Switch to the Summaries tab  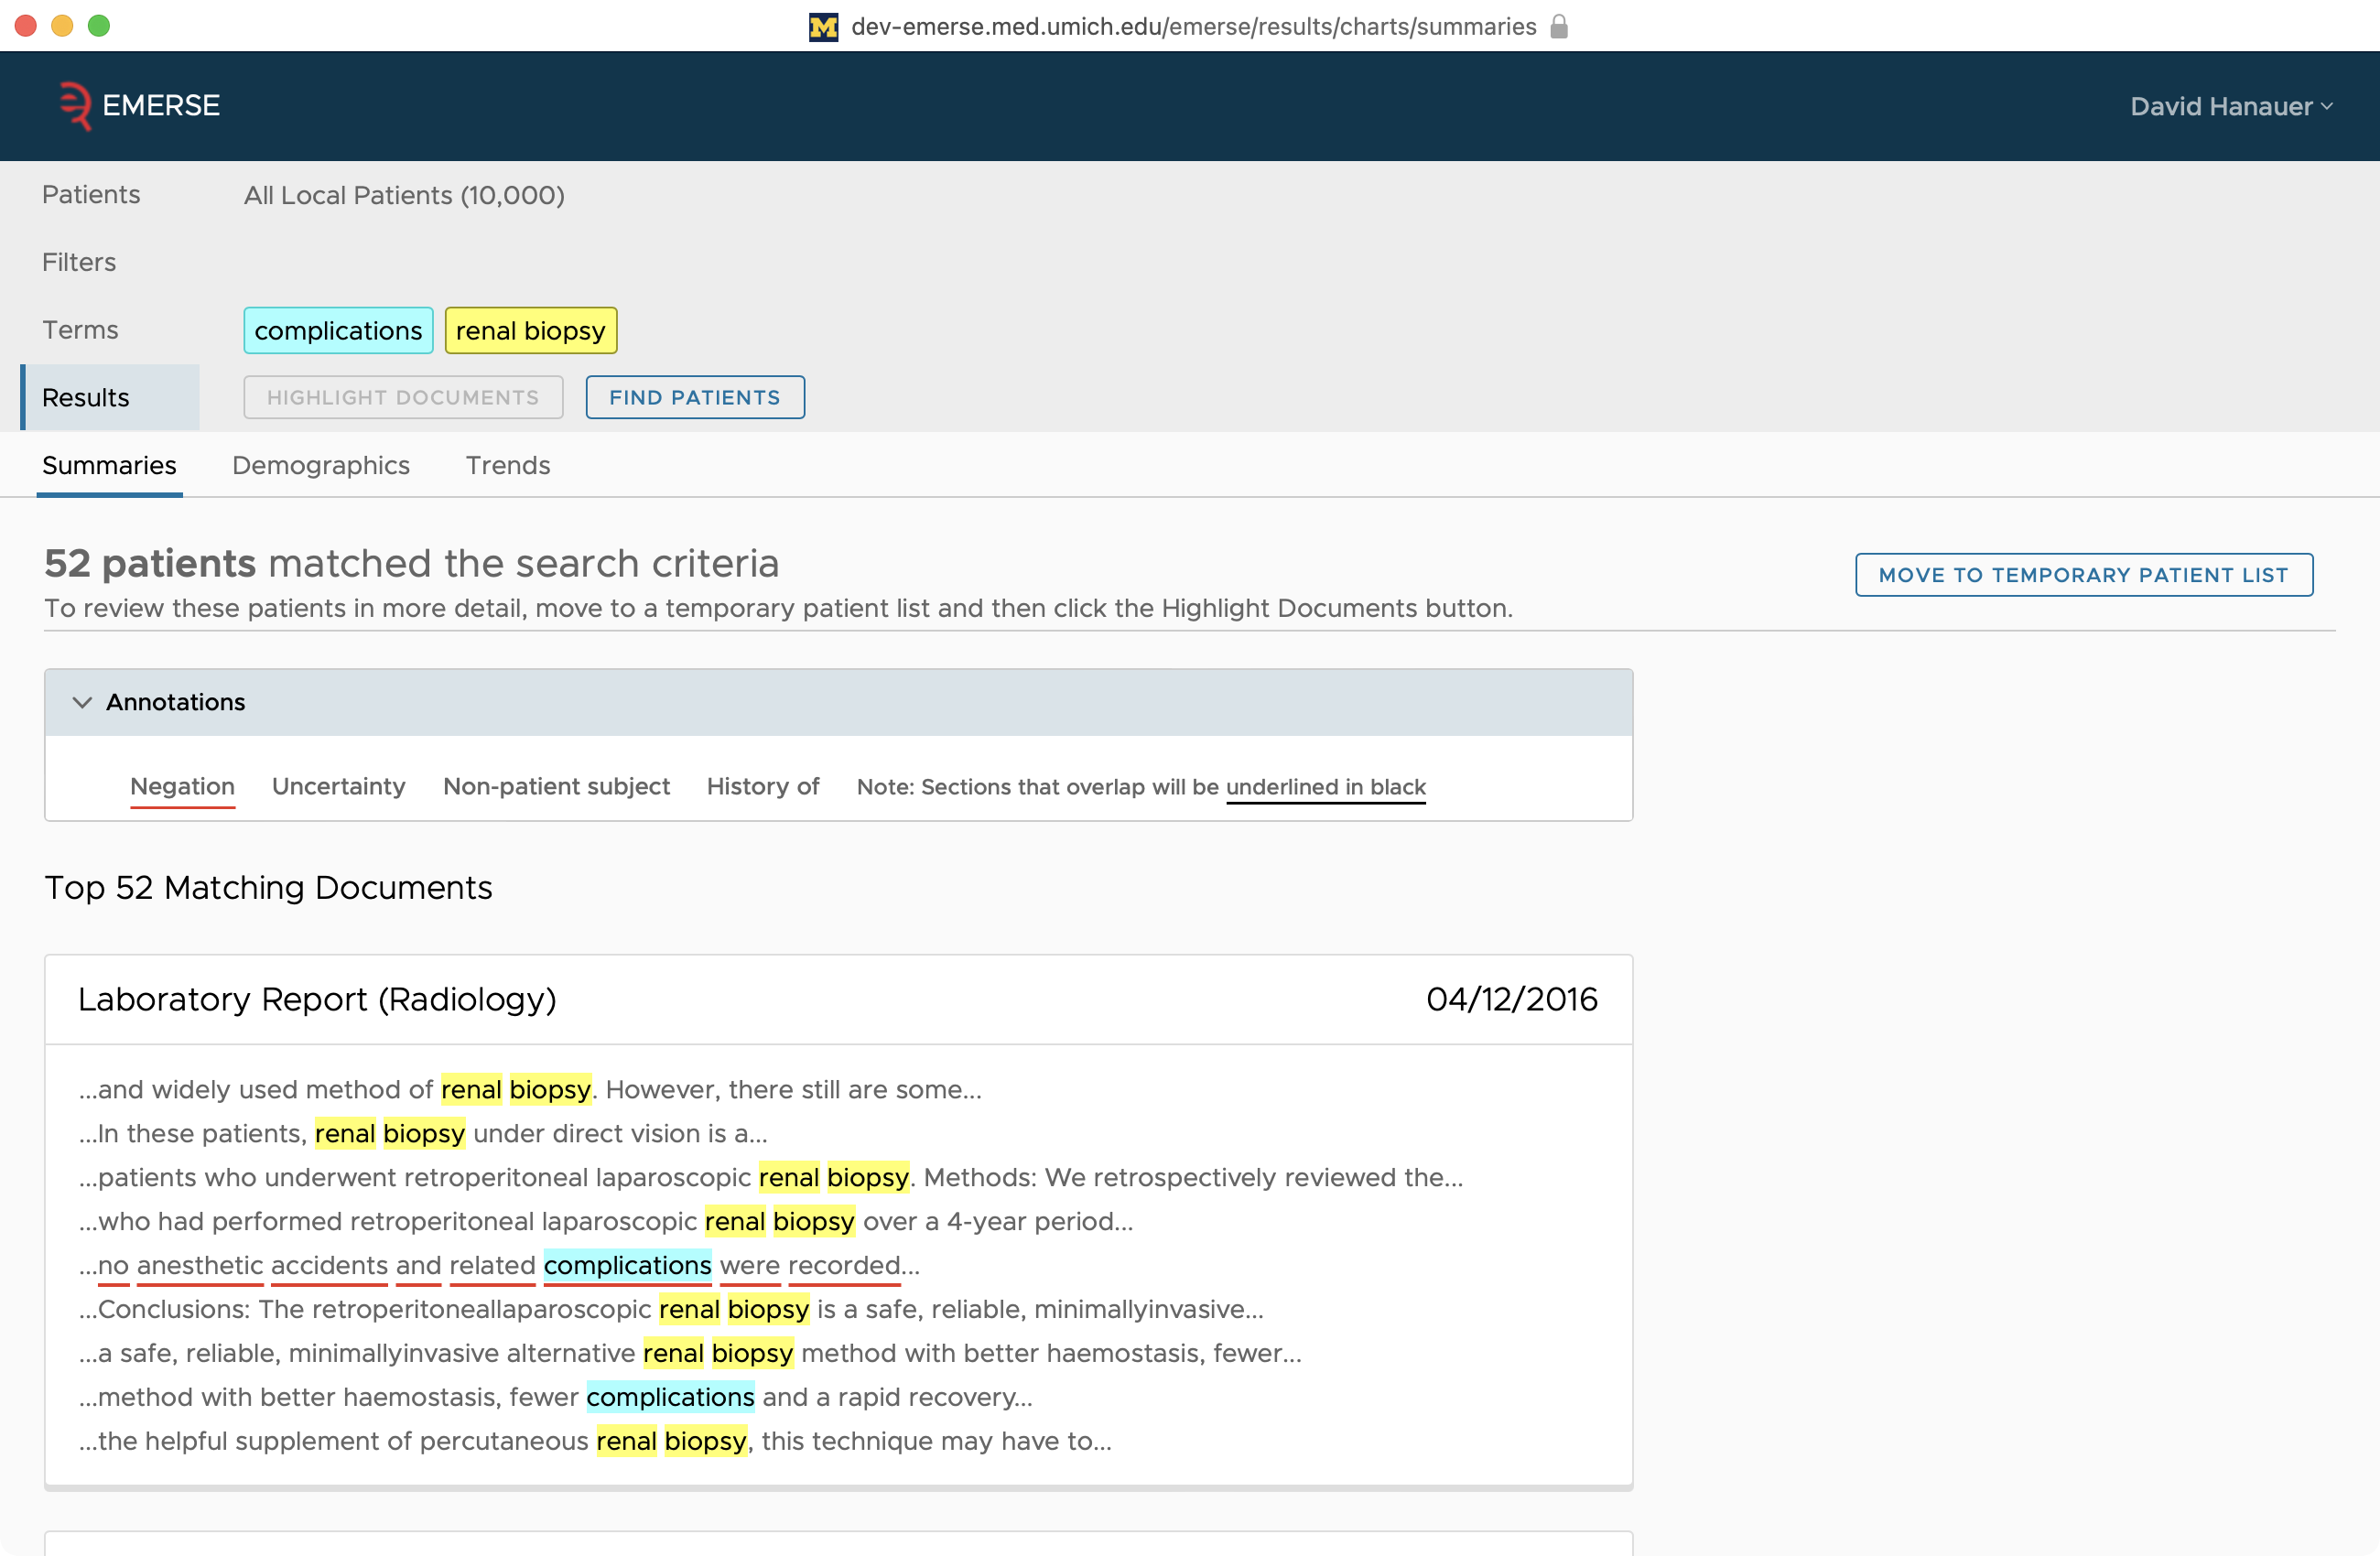pos(109,465)
